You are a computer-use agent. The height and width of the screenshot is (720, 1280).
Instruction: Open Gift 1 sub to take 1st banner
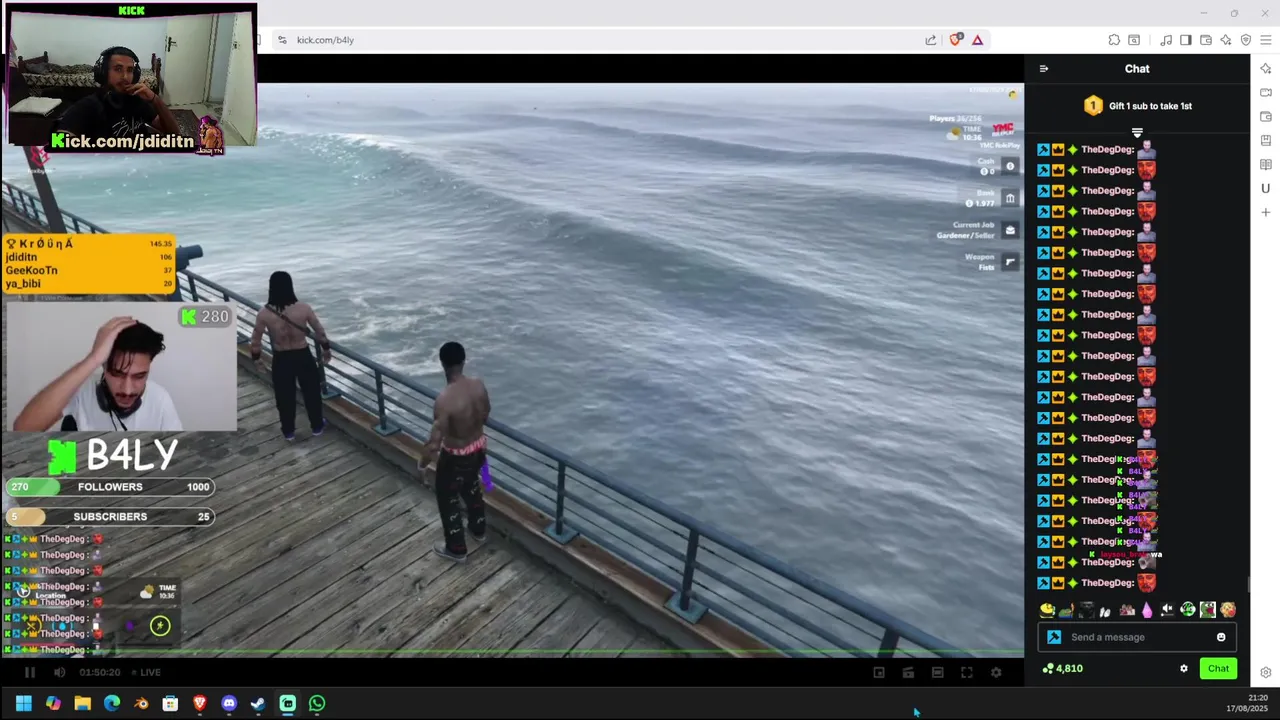tap(1138, 106)
